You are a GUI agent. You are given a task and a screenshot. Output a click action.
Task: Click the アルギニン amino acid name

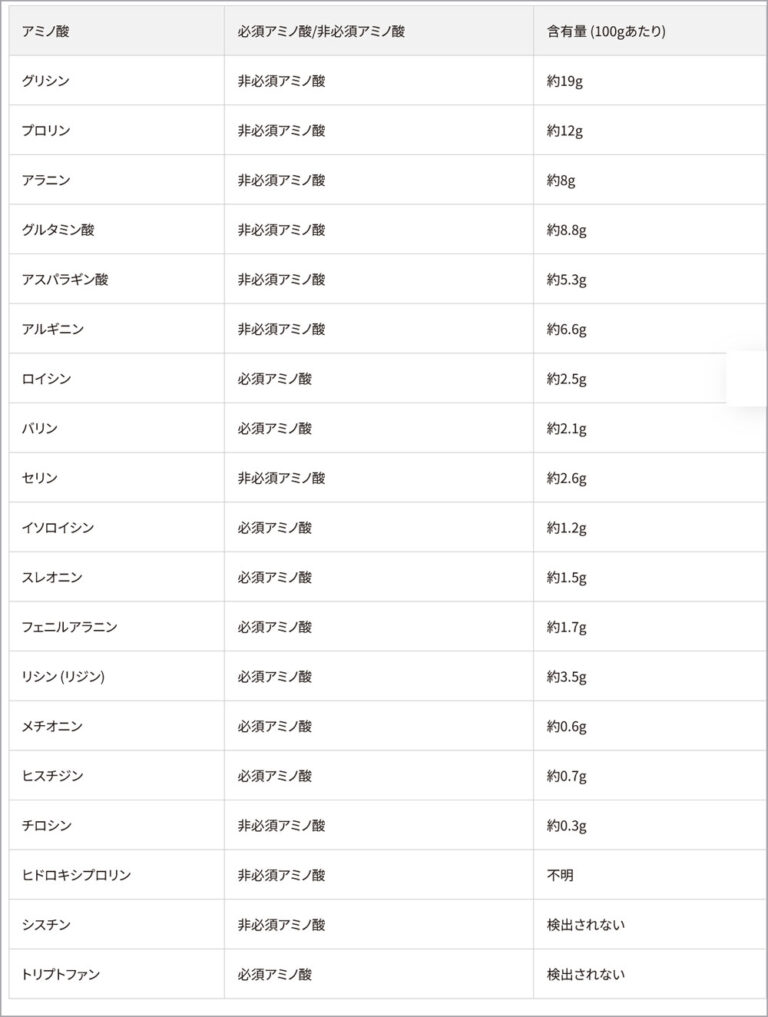(52, 329)
